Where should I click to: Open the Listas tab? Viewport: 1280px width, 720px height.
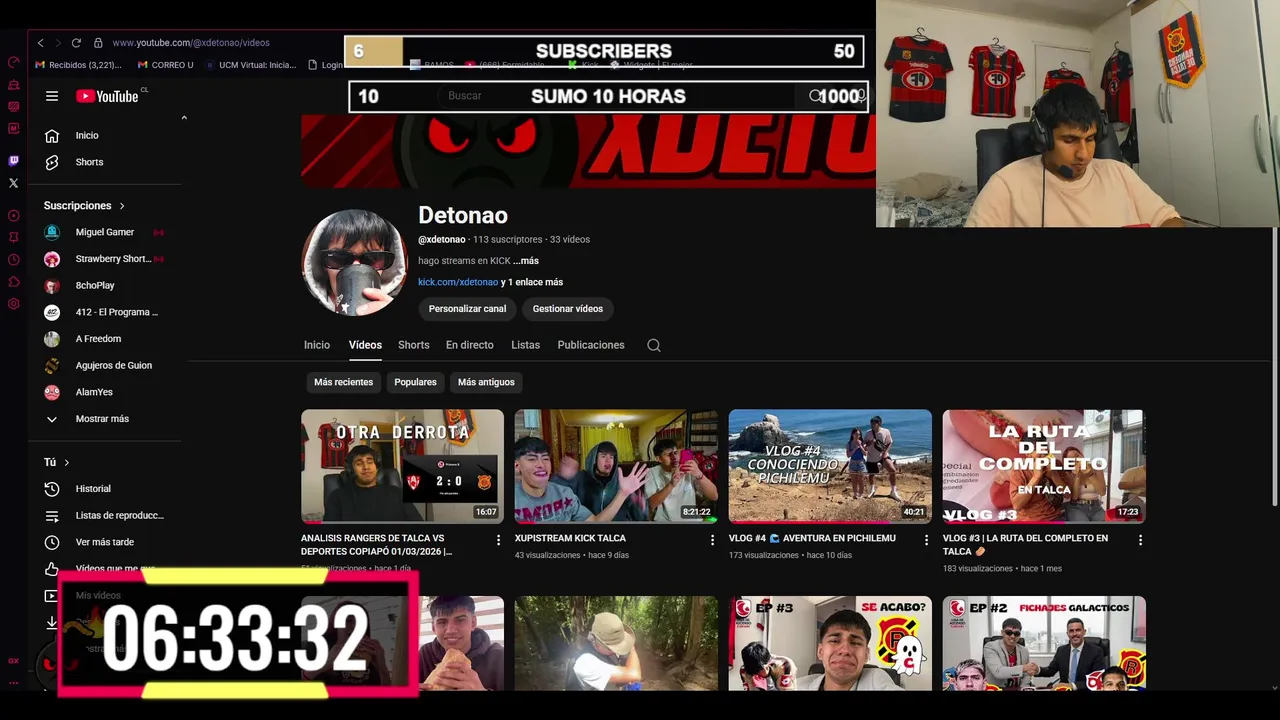click(525, 345)
